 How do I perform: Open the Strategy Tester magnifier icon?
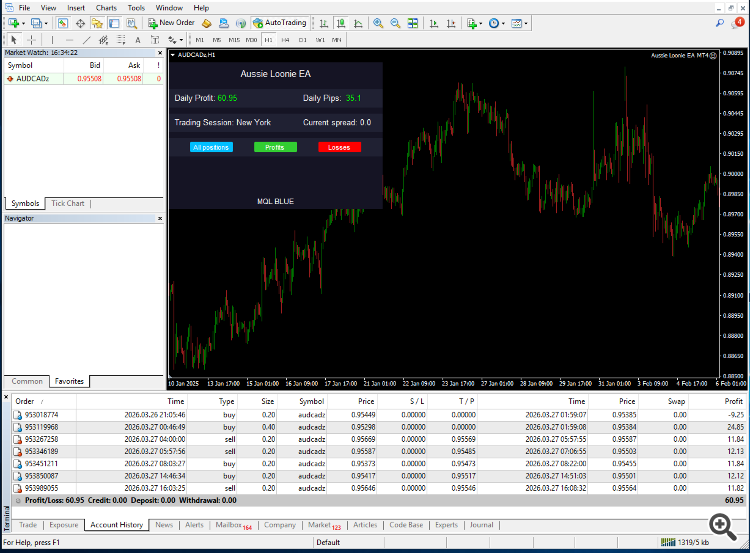[132, 23]
